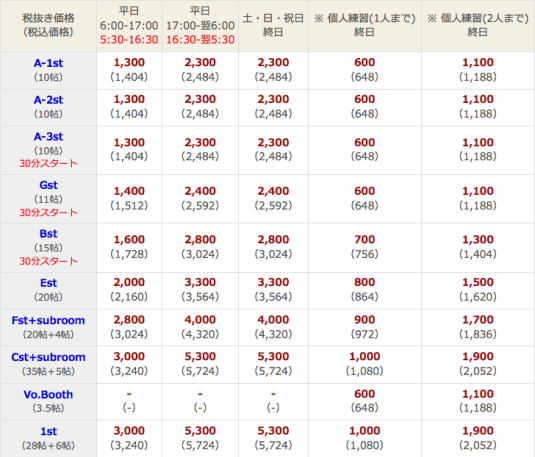
Task: Open the A-3st studio link
Action: (48, 137)
